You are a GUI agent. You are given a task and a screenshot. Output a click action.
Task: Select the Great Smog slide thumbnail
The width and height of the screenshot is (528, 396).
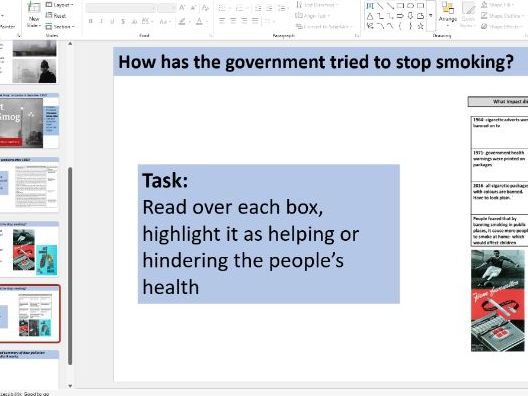(x=29, y=121)
